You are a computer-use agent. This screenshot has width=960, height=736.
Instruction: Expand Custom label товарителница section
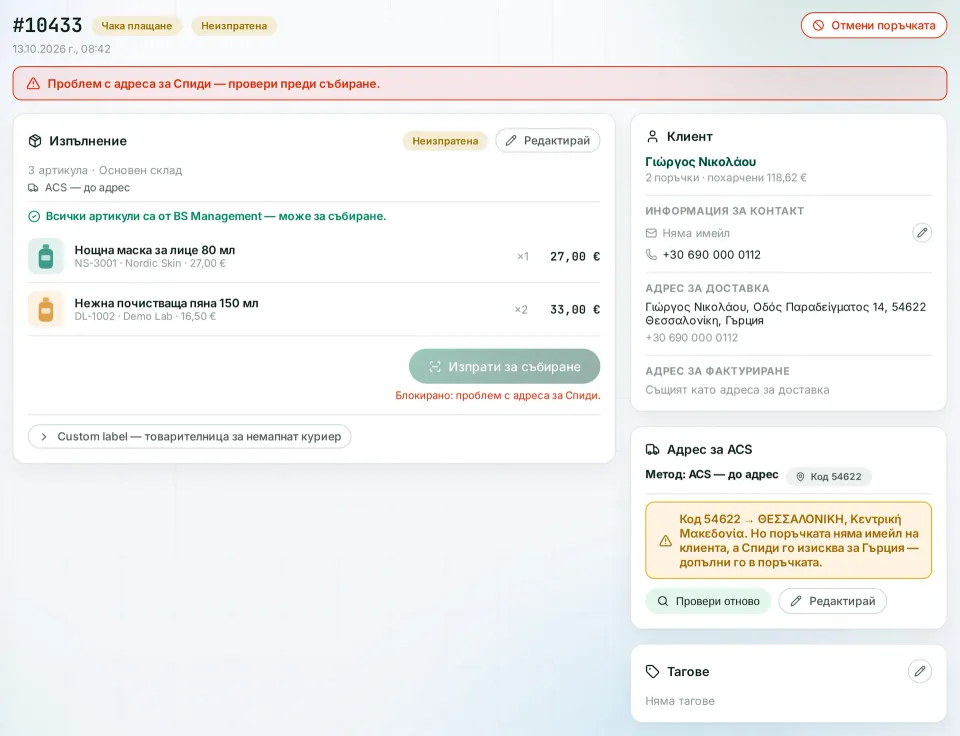pyautogui.click(x=189, y=437)
